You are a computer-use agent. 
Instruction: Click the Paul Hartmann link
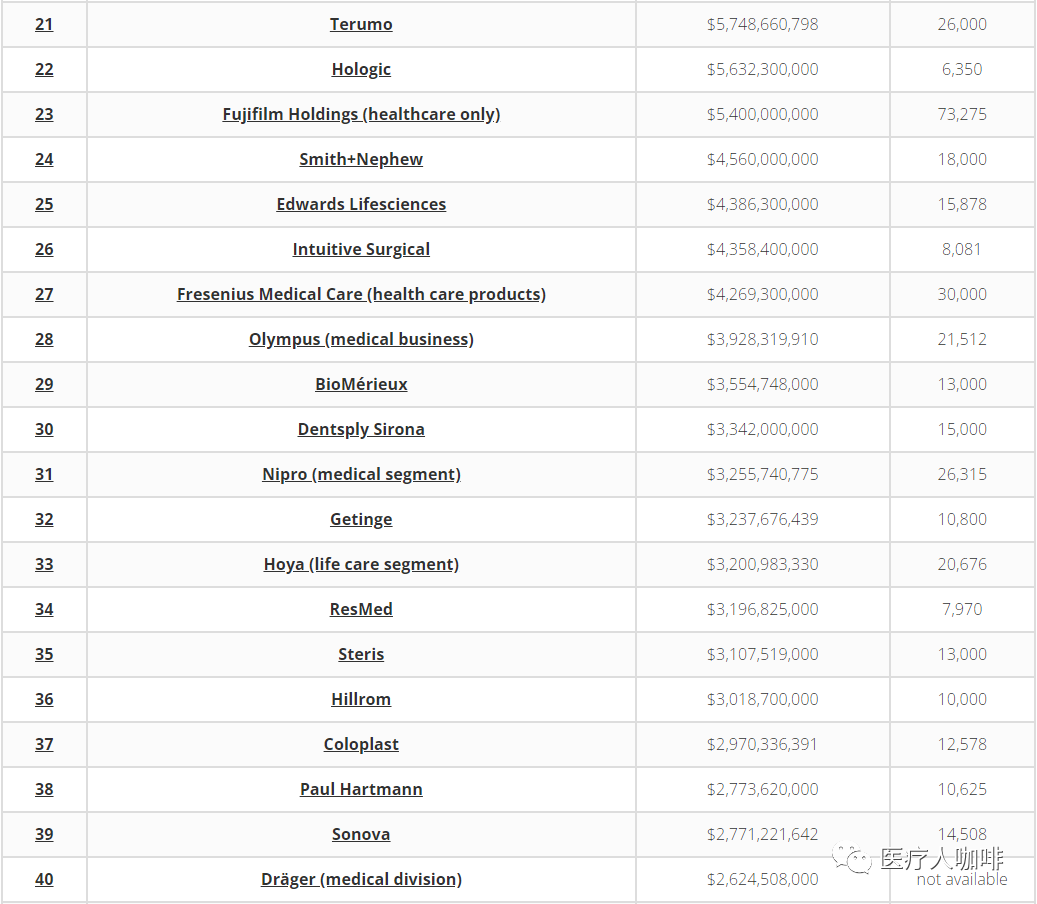(x=361, y=789)
